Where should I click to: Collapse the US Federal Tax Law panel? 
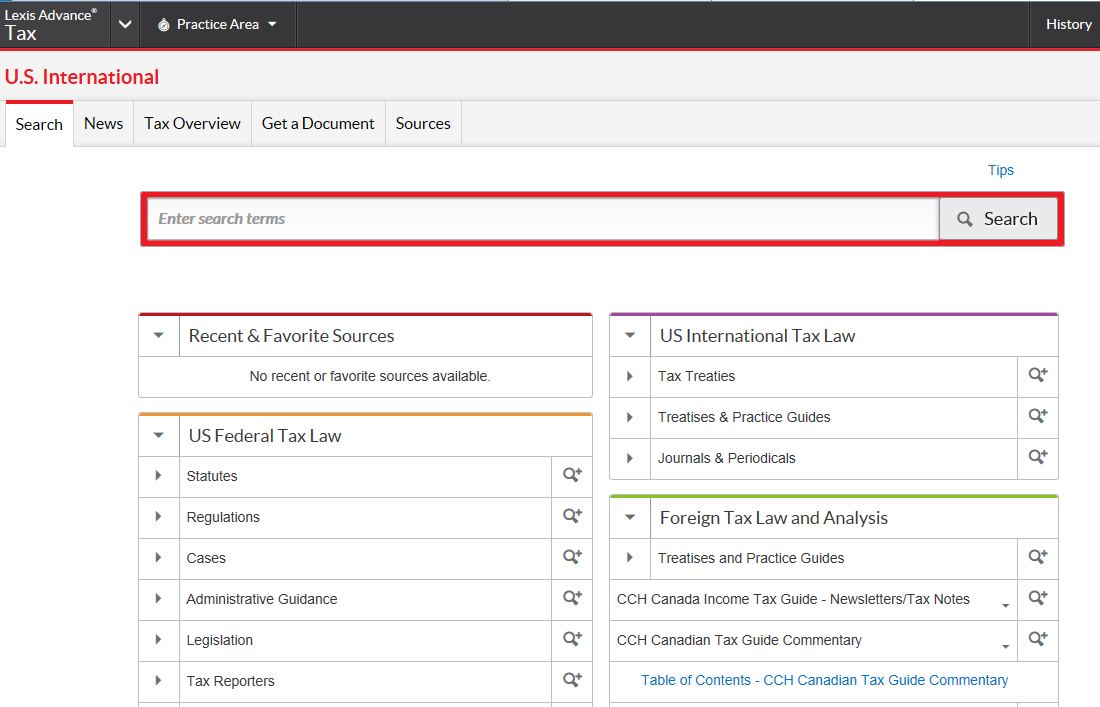(159, 436)
